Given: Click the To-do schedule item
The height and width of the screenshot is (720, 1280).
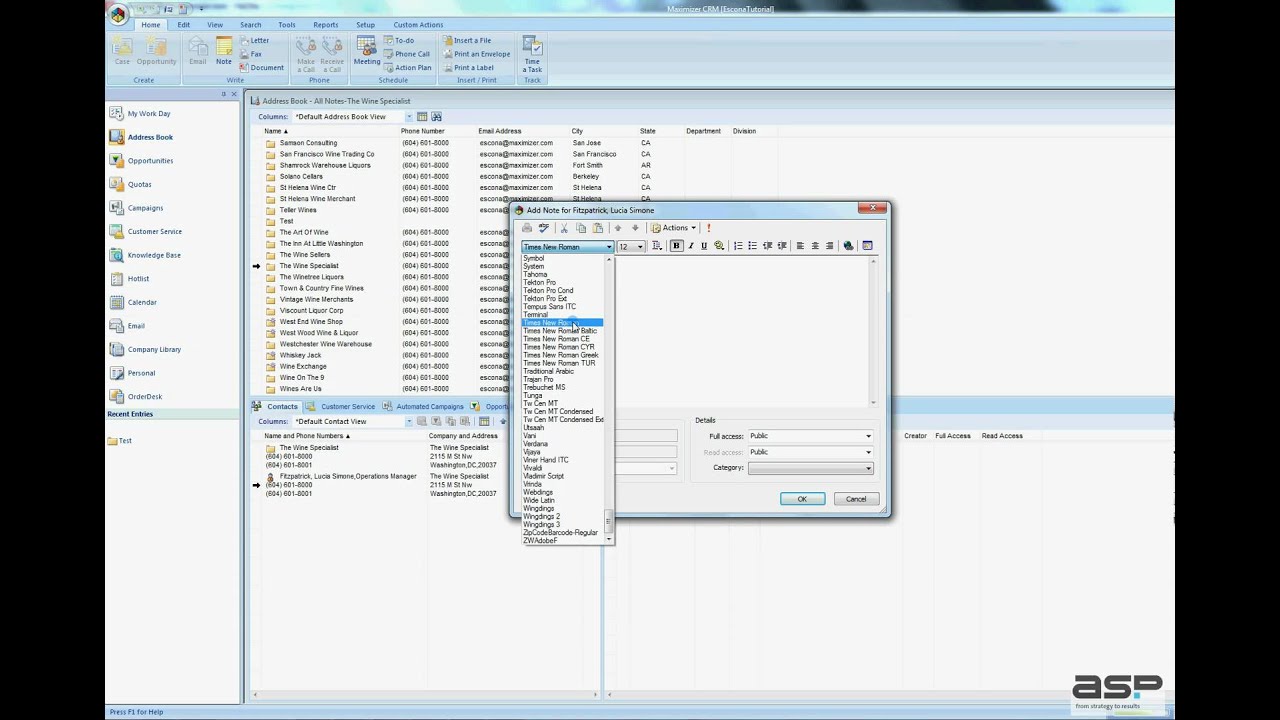Looking at the screenshot, I should tap(399, 41).
